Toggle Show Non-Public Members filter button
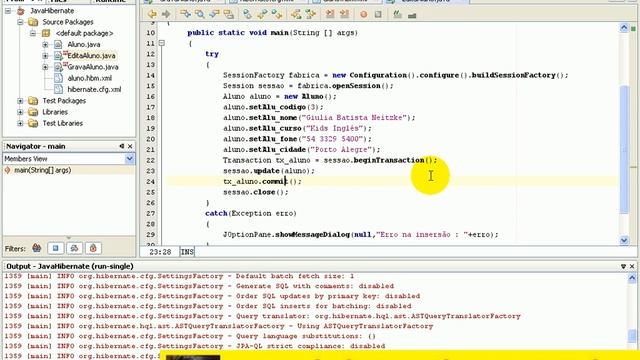Viewport: 640px width, 360px height. pyautogui.click(x=93, y=248)
